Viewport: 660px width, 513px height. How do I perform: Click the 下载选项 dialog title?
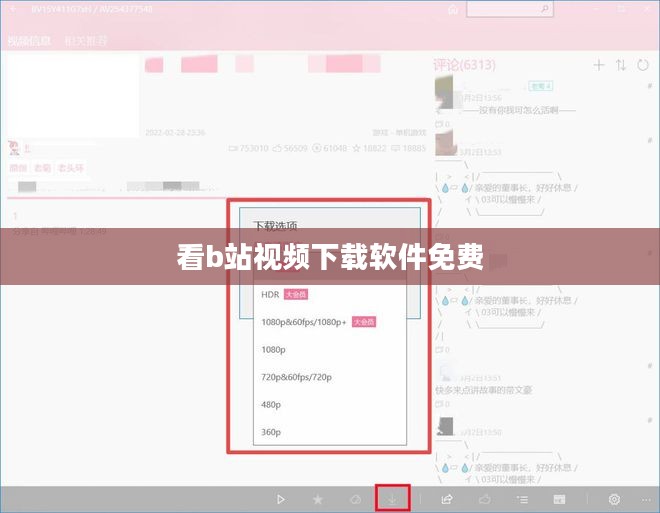(275, 226)
